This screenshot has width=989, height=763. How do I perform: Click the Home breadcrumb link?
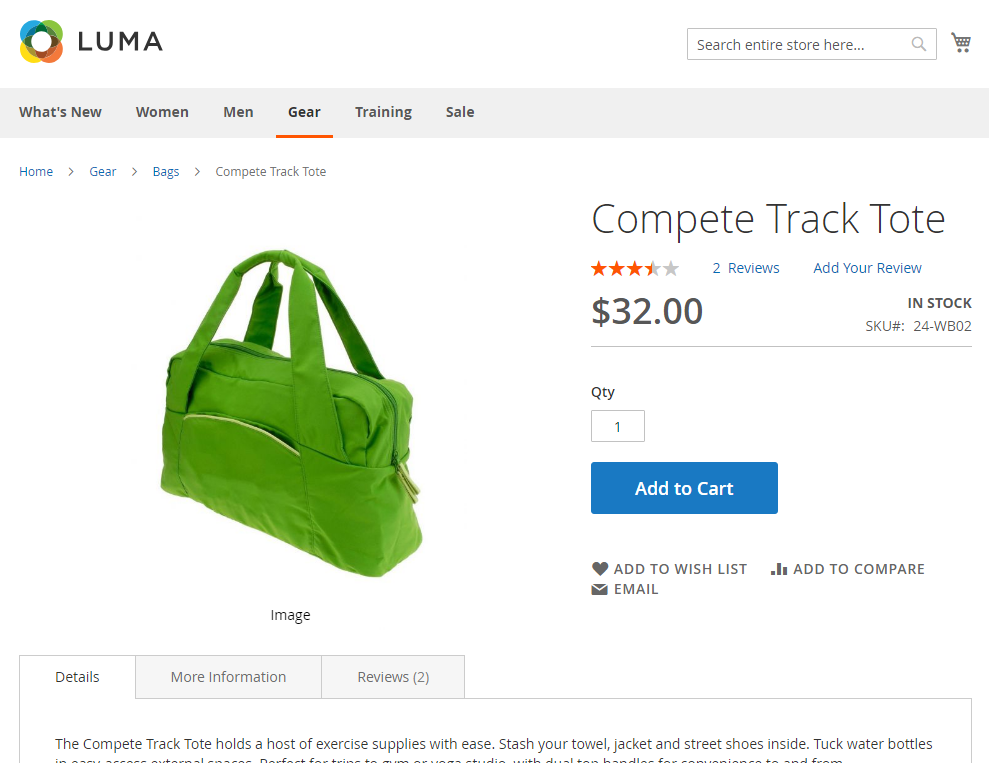[x=36, y=172]
